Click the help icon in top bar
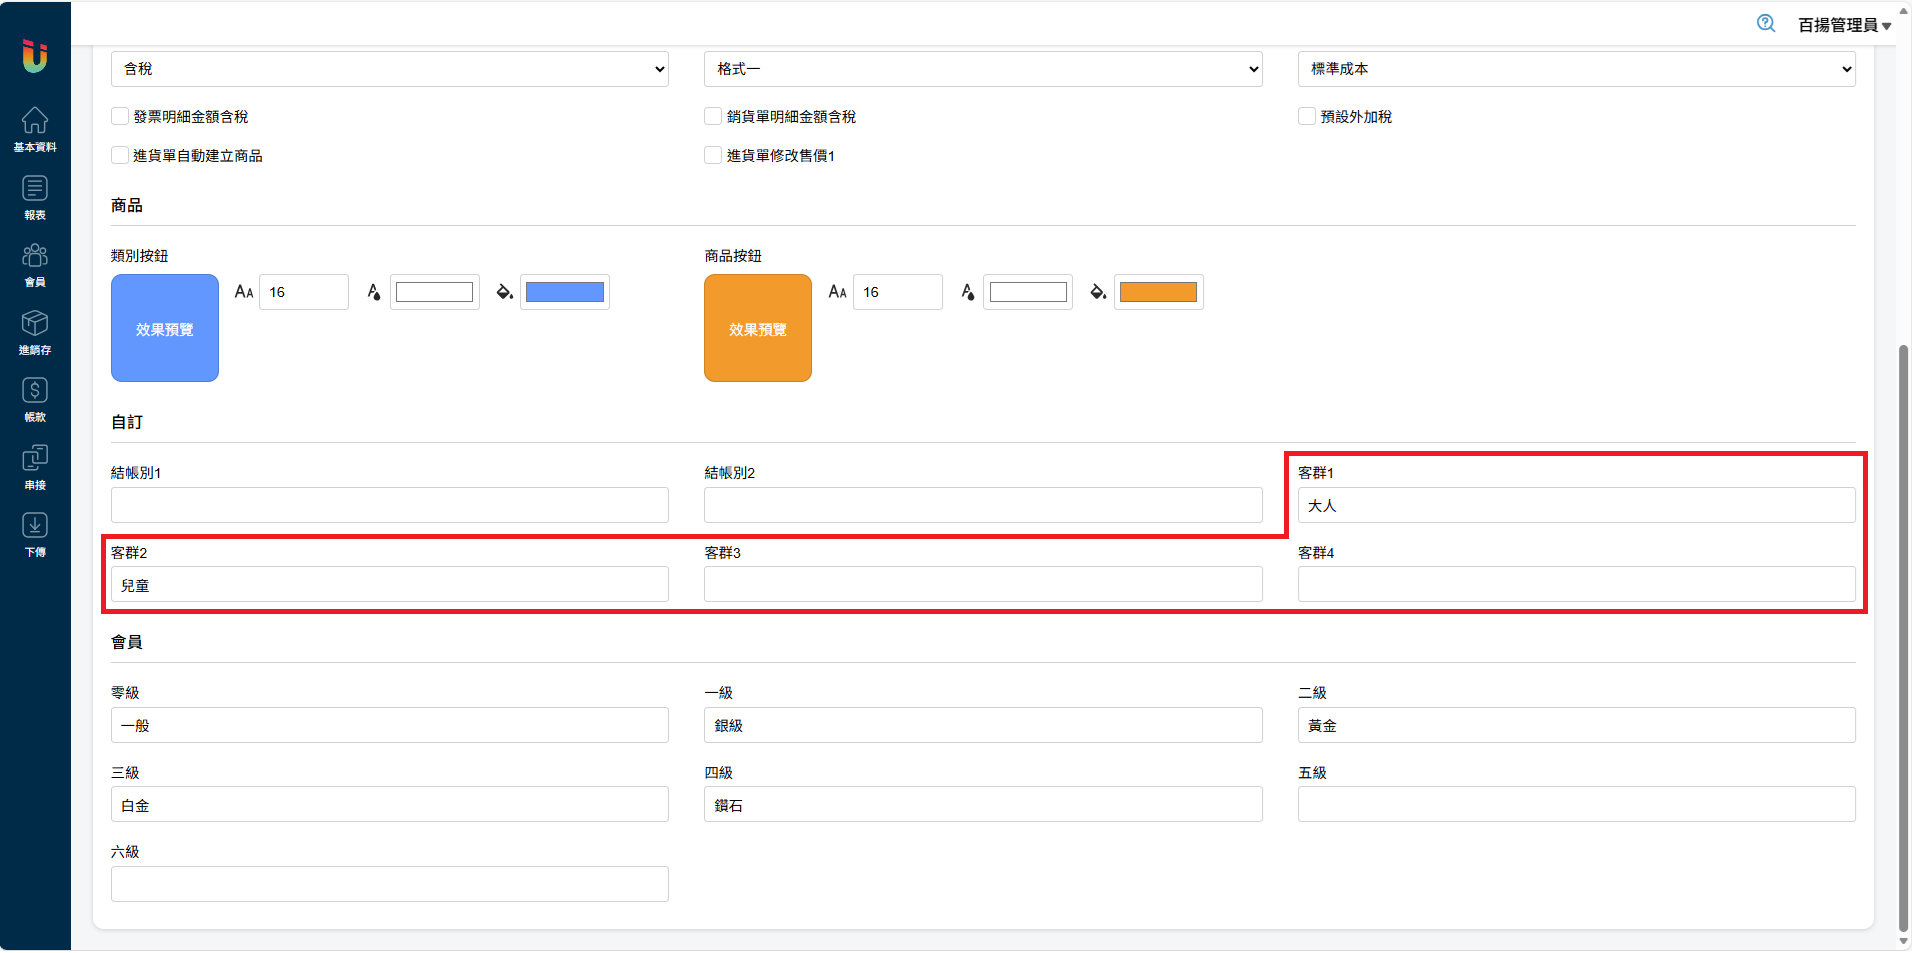This screenshot has width=1912, height=953. 1766,24
